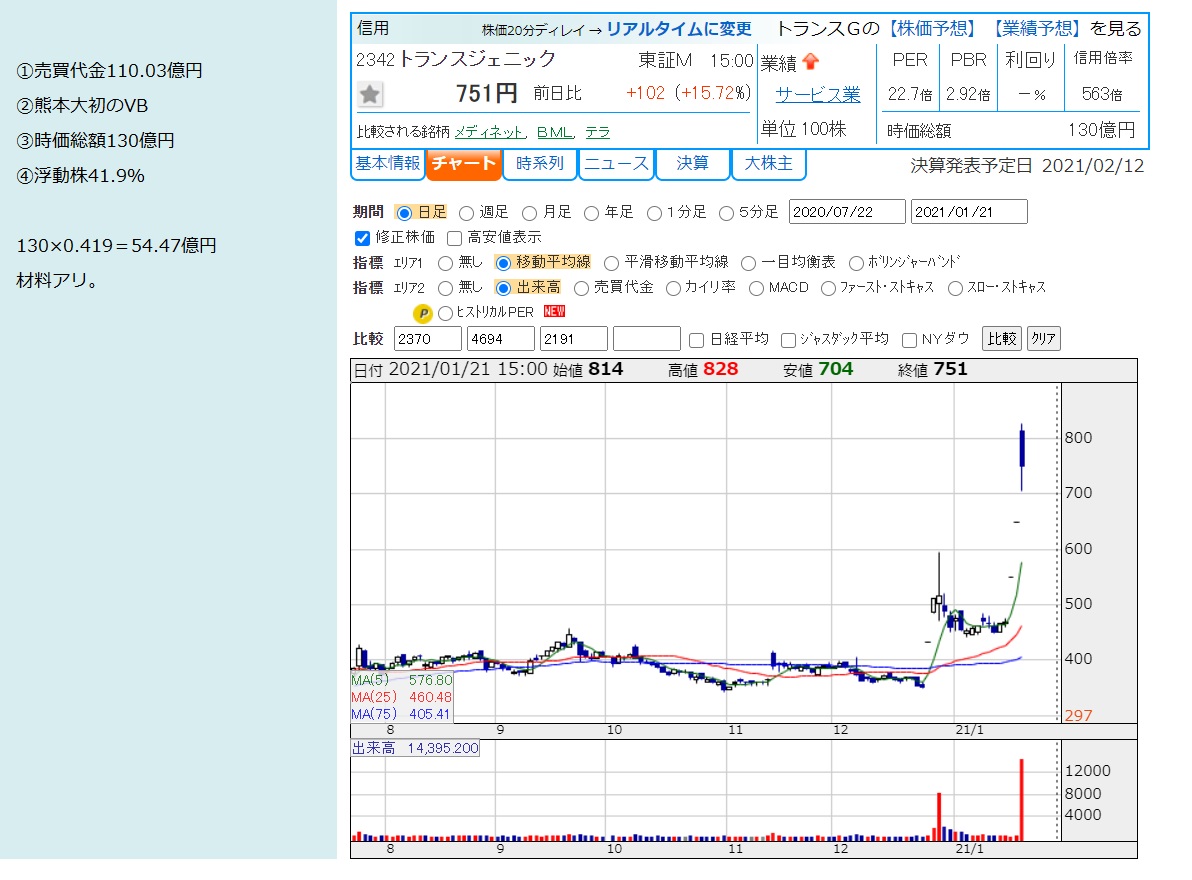Viewport: 1192px width, 880px height.
Task: Check the ジャスダック平均 comparison box
Action: coord(788,340)
